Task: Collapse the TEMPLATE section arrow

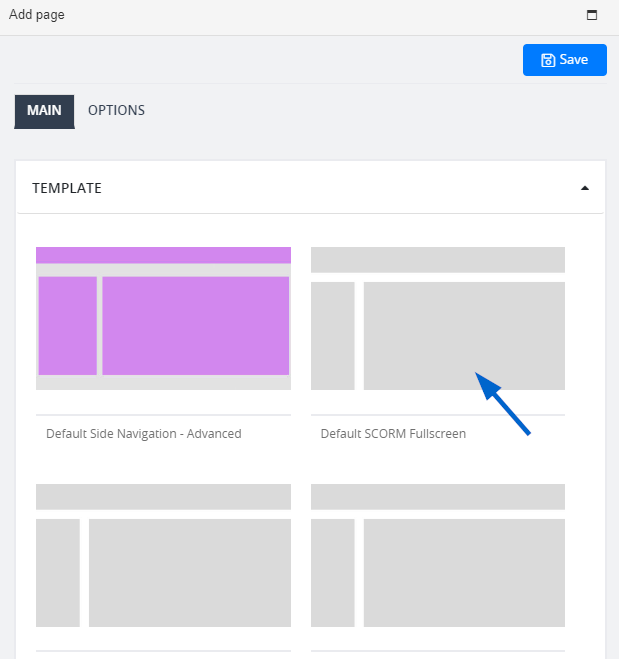Action: click(x=585, y=188)
